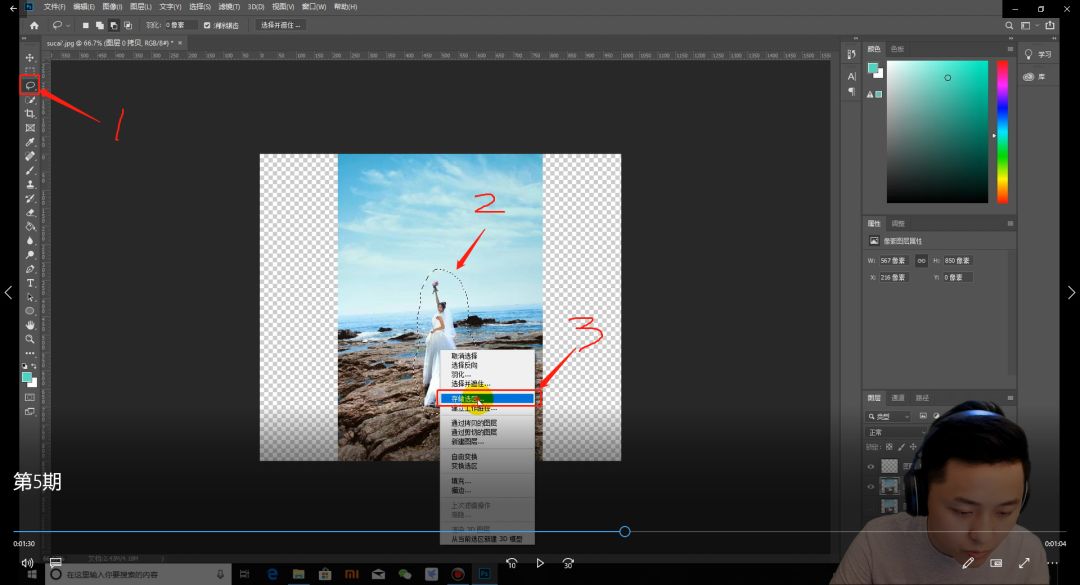
Task: Select the Lasso tool in toolbox
Action: (30, 85)
